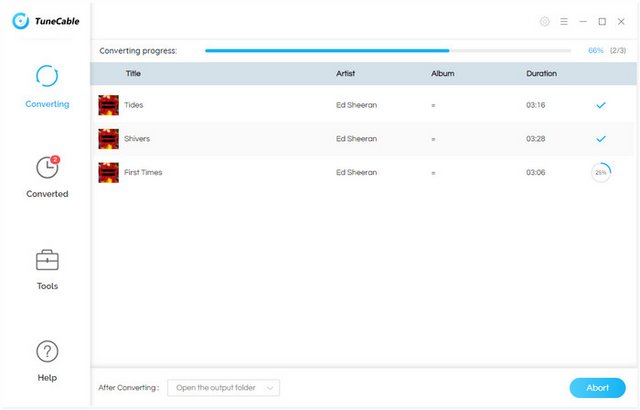640x410 pixels.
Task: Click the (2/3) conversion counter
Action: [x=618, y=51]
